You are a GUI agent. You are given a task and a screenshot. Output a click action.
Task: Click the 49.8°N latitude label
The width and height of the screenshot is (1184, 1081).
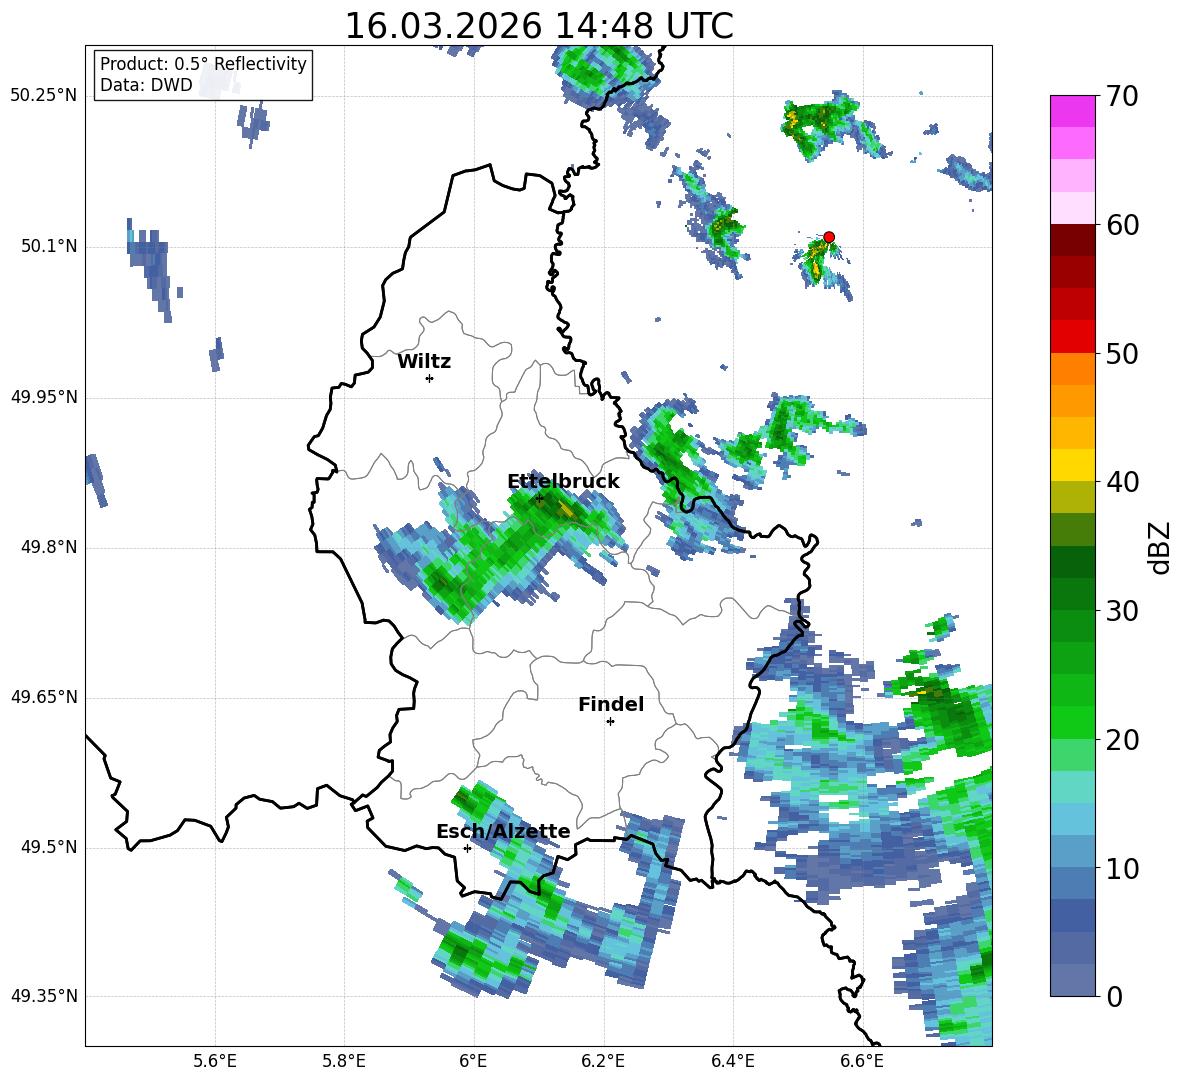point(49,547)
